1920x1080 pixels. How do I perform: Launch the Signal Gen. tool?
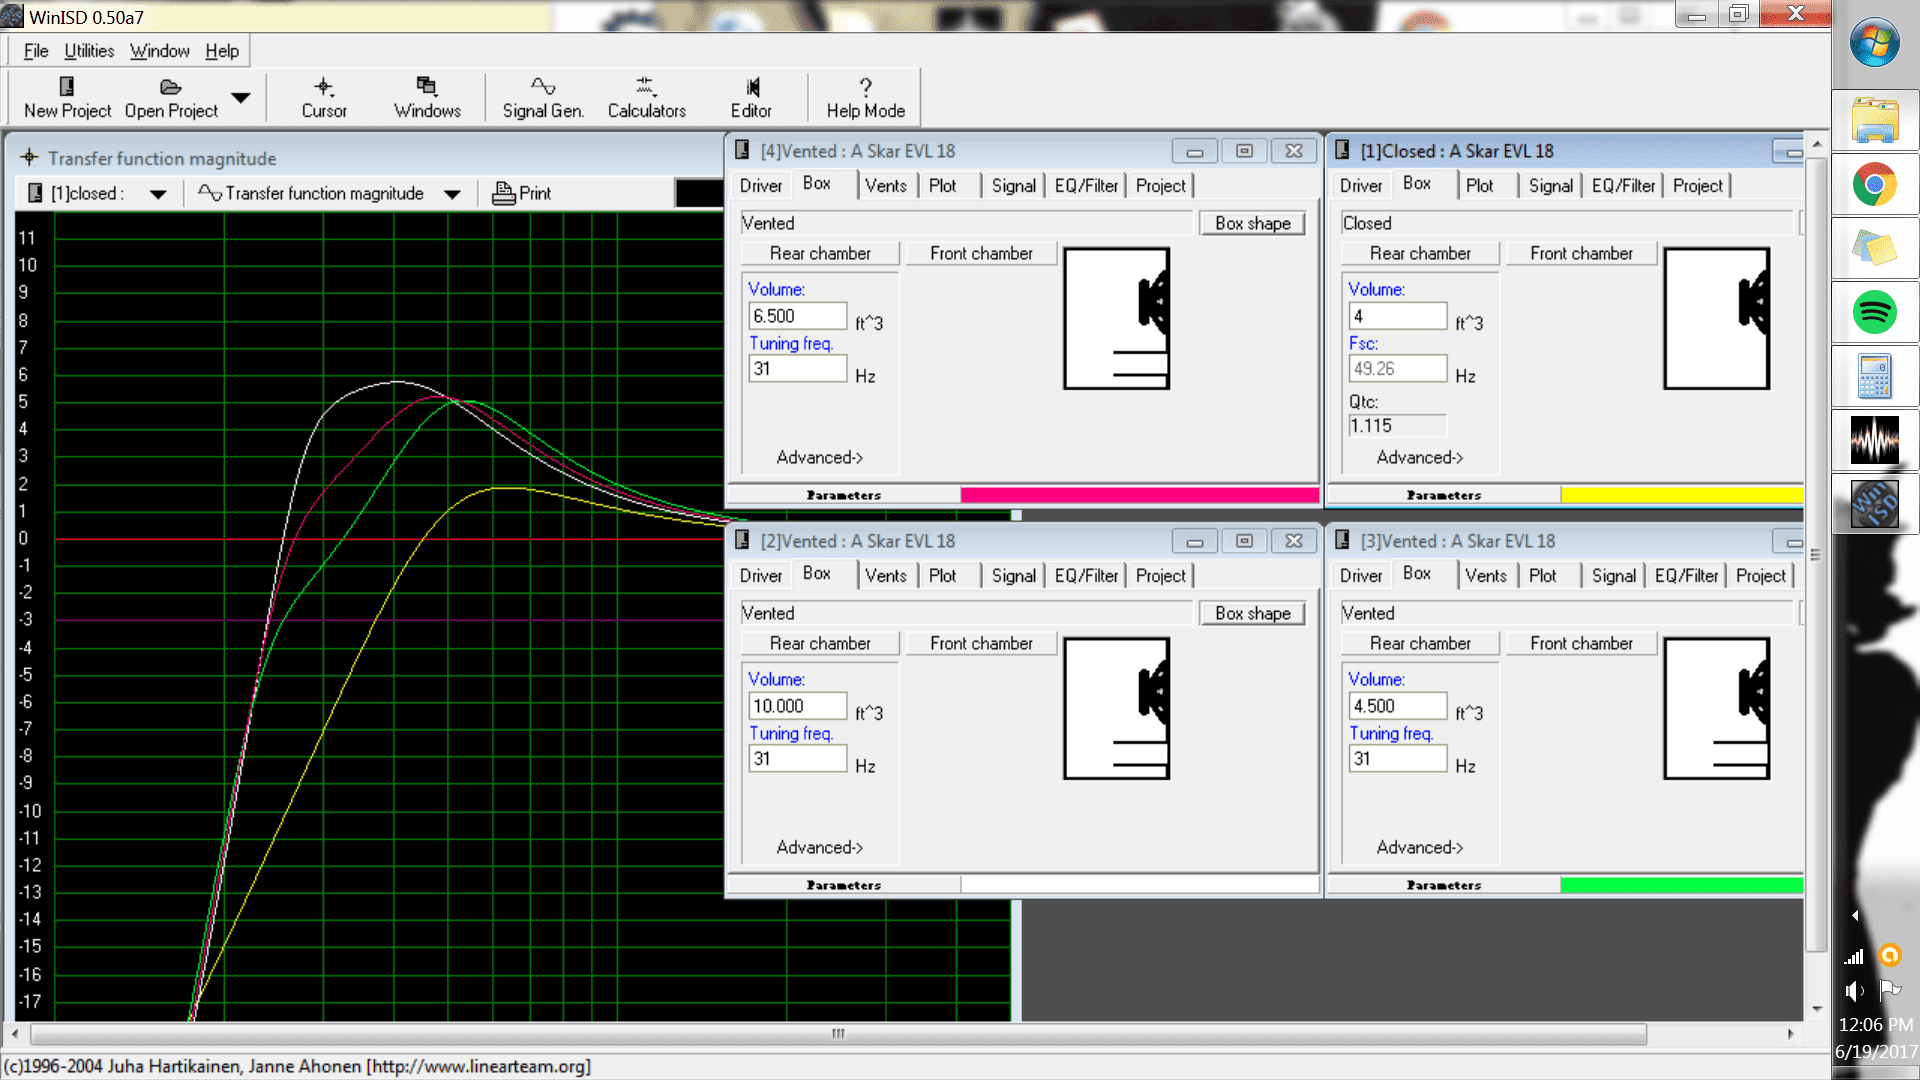(543, 97)
